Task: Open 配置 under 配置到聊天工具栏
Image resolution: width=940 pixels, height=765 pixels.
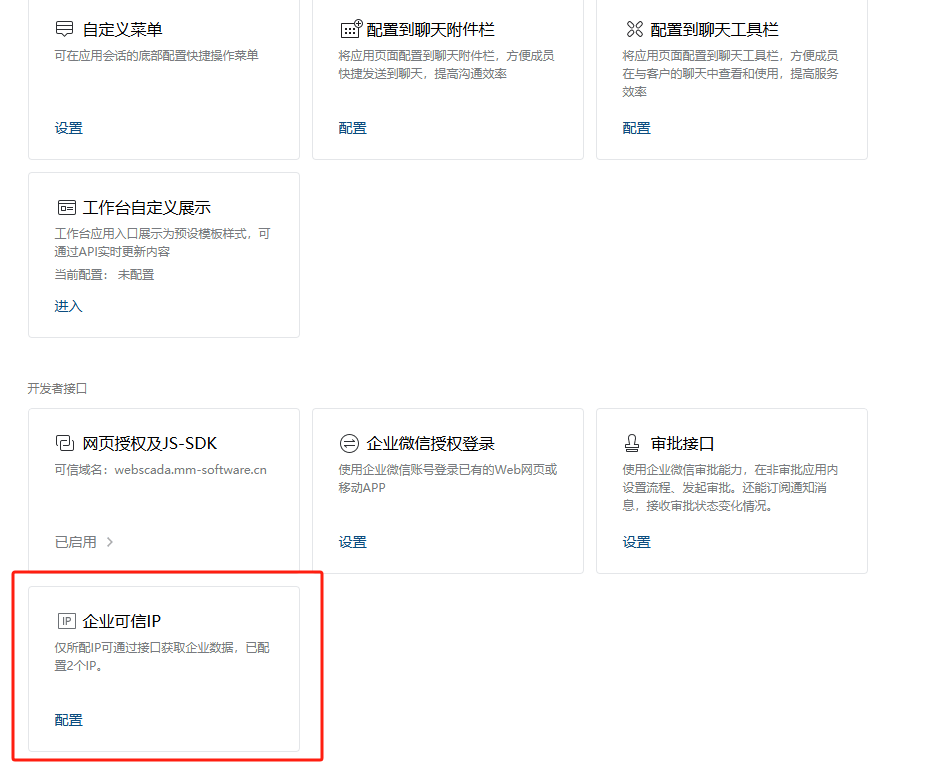Action: (x=636, y=128)
